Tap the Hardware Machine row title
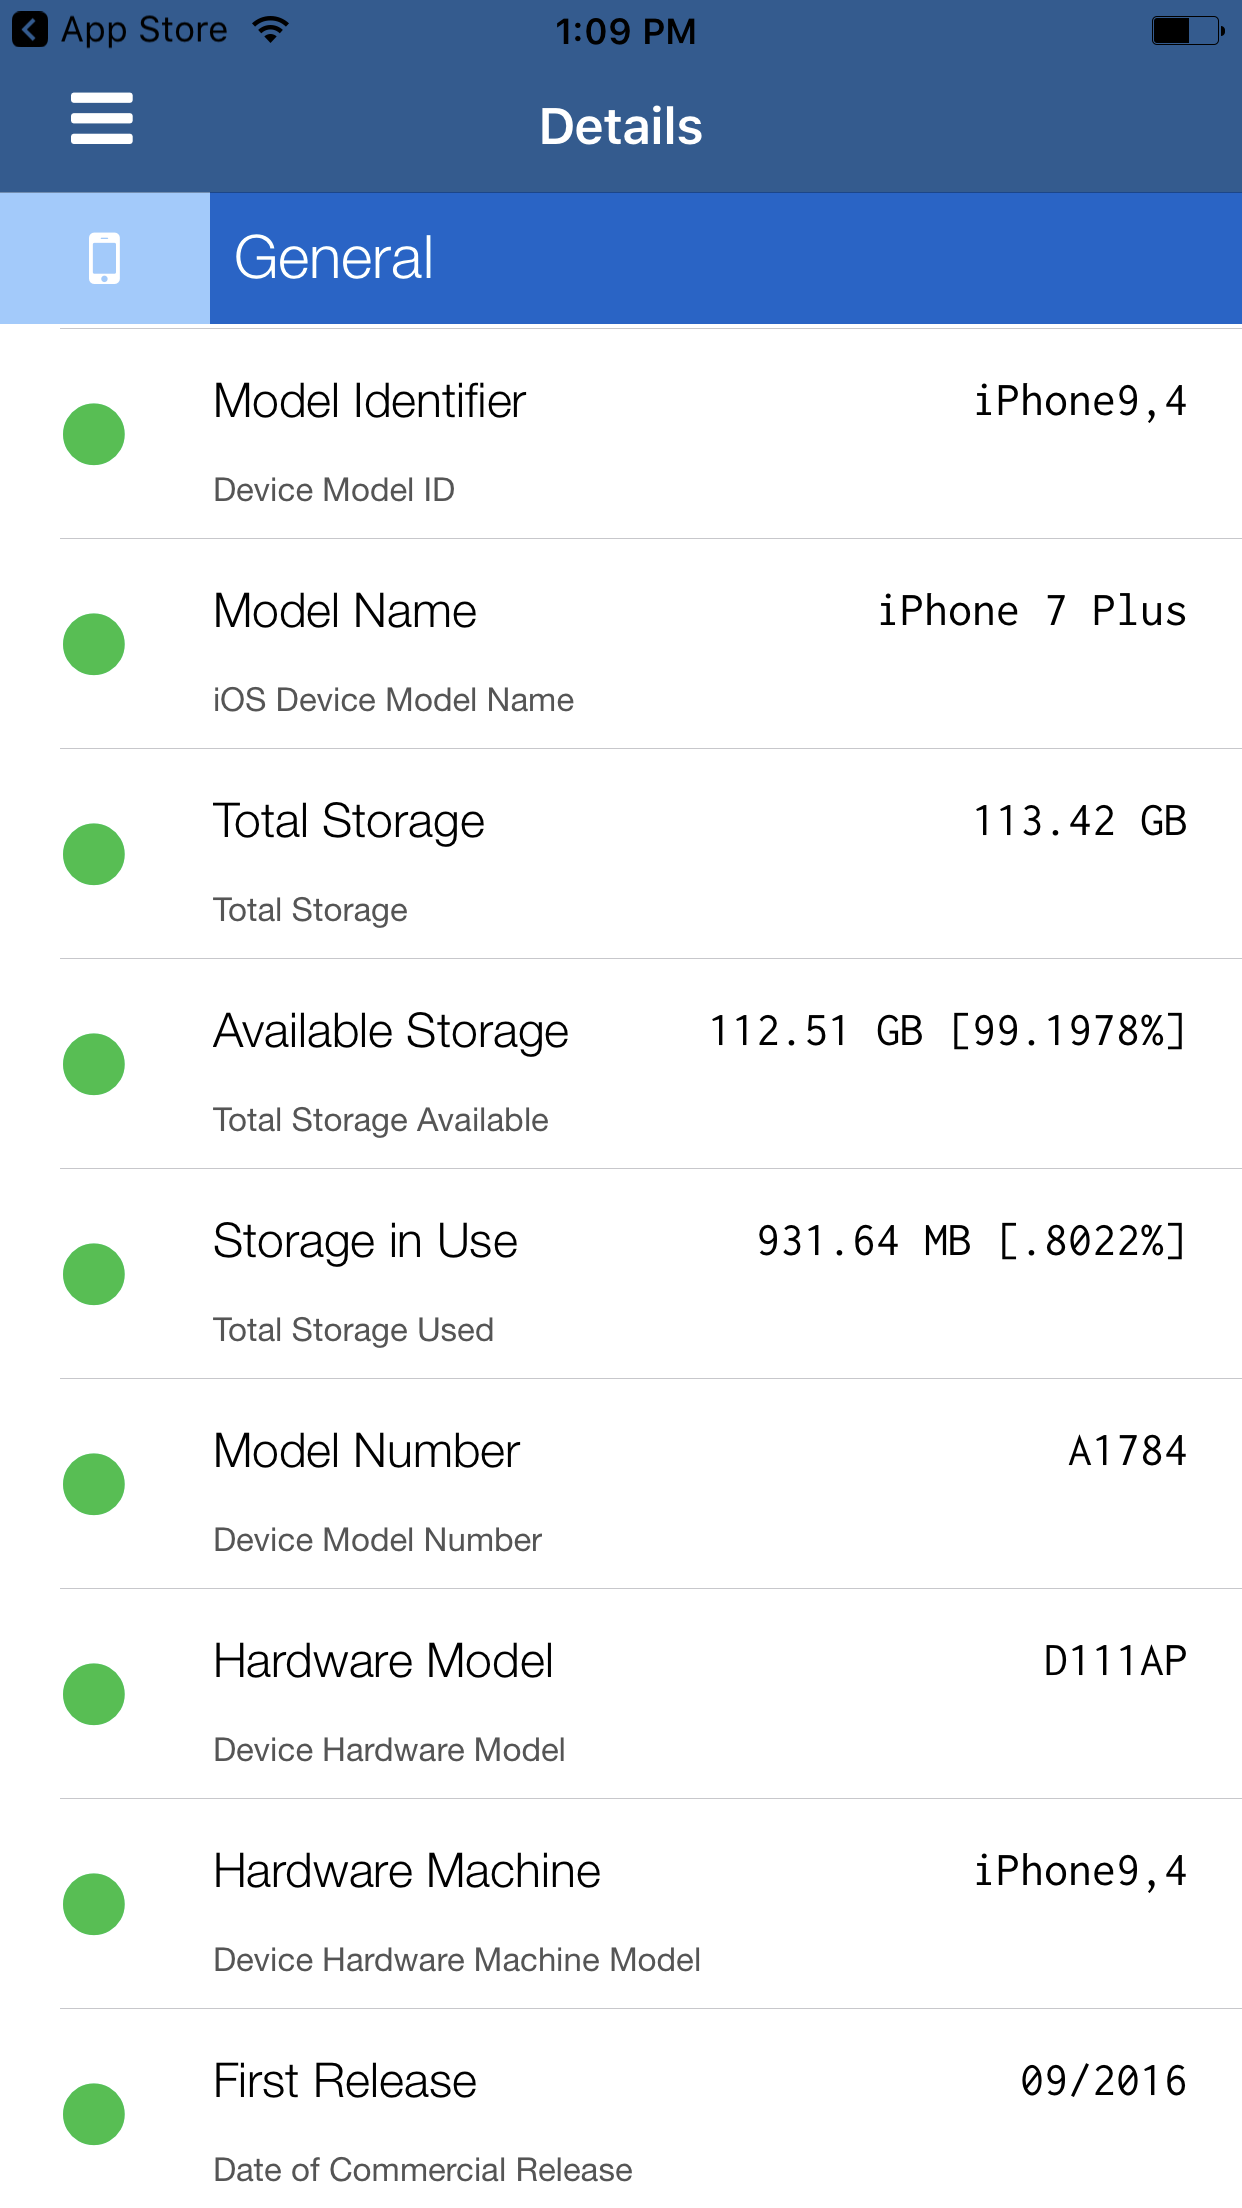 [x=407, y=1871]
